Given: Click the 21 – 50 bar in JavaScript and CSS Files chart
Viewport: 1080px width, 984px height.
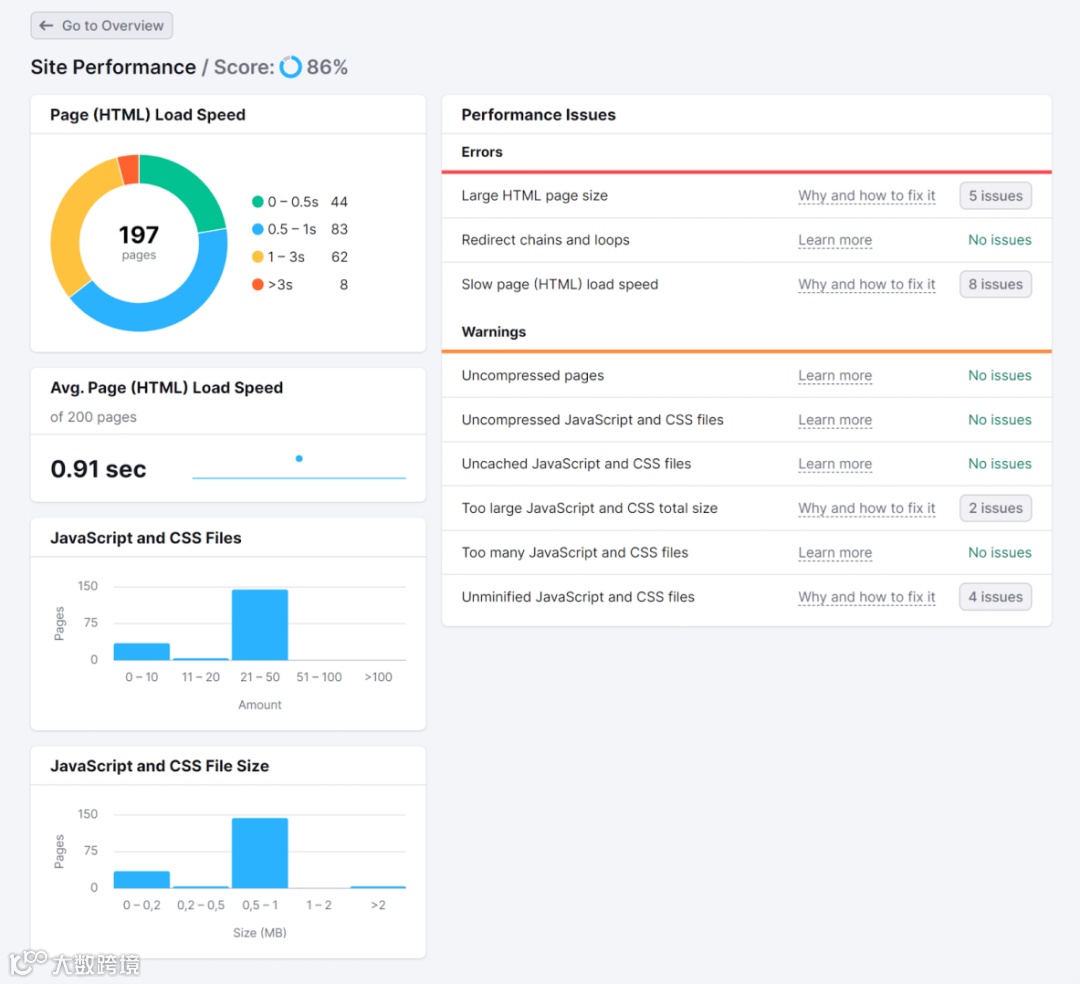Looking at the screenshot, I should click(260, 625).
